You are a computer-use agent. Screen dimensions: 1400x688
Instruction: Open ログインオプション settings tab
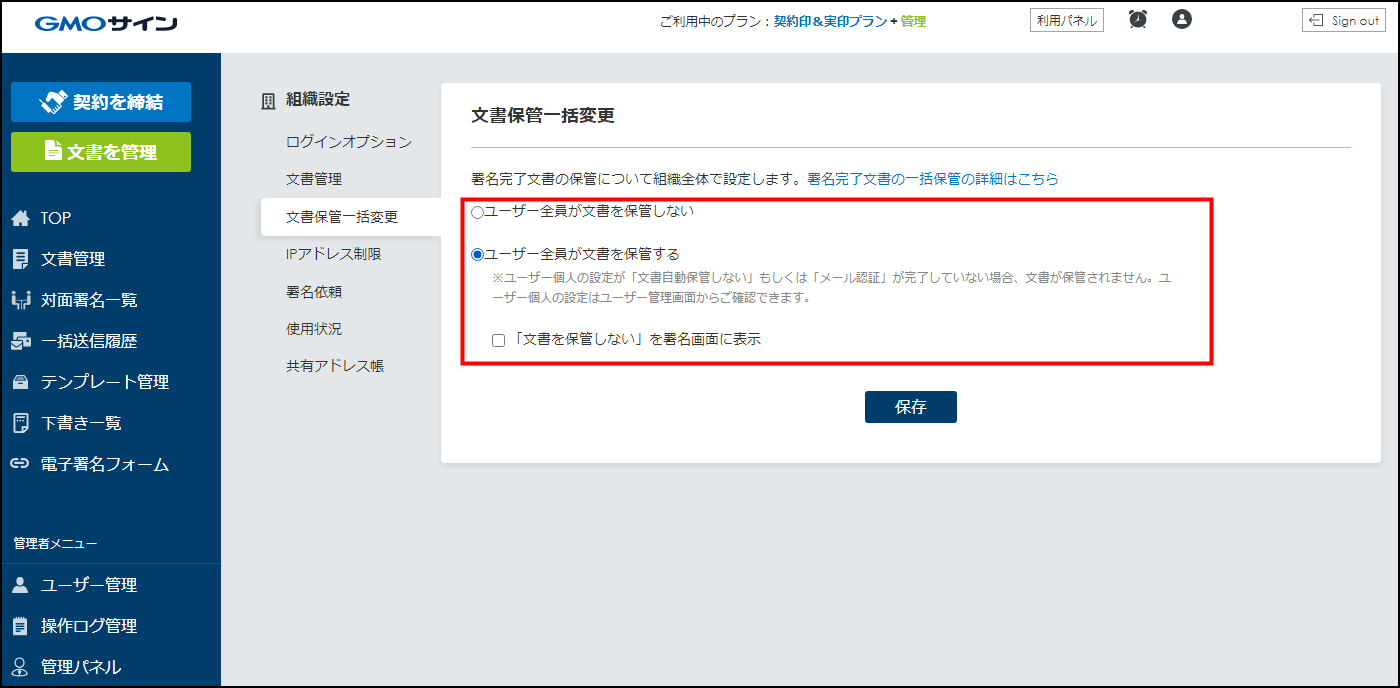click(x=348, y=142)
